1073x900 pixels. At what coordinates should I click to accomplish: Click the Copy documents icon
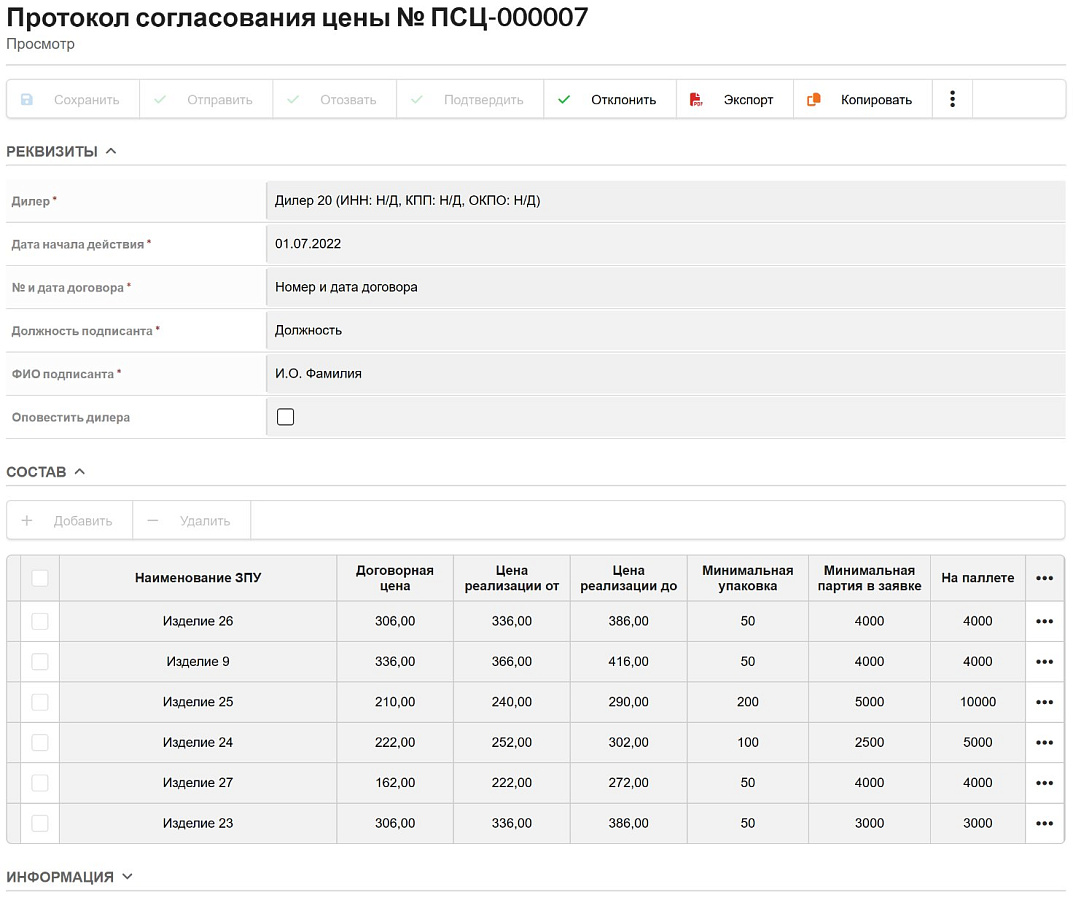click(814, 100)
